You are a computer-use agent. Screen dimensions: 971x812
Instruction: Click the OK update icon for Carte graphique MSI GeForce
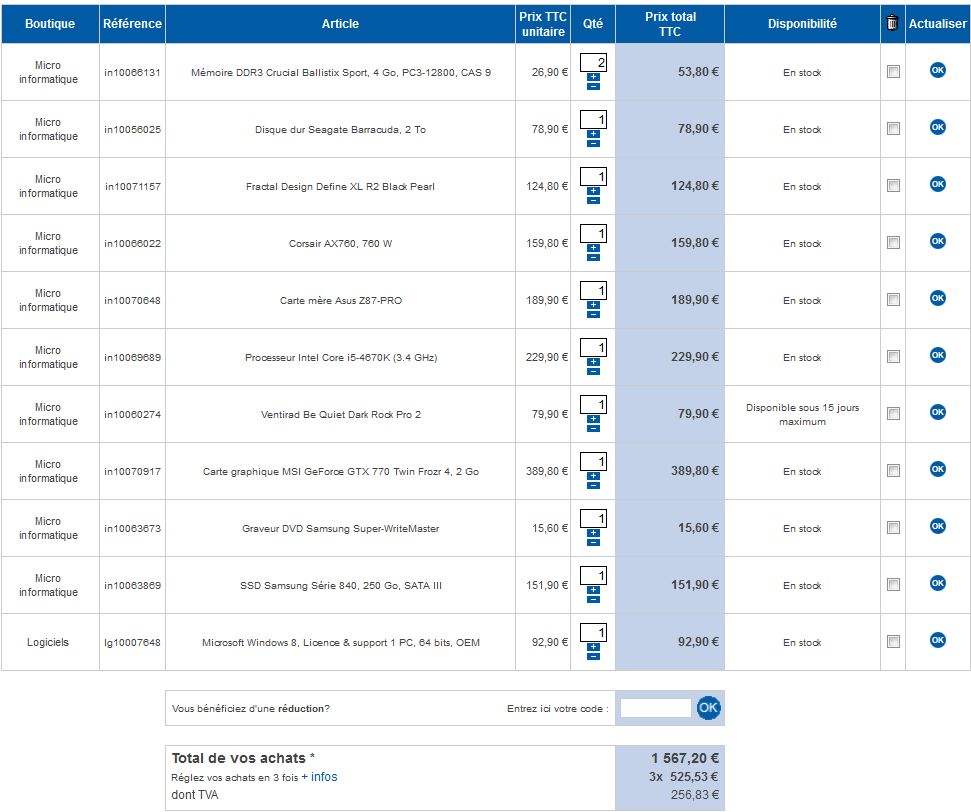point(938,469)
